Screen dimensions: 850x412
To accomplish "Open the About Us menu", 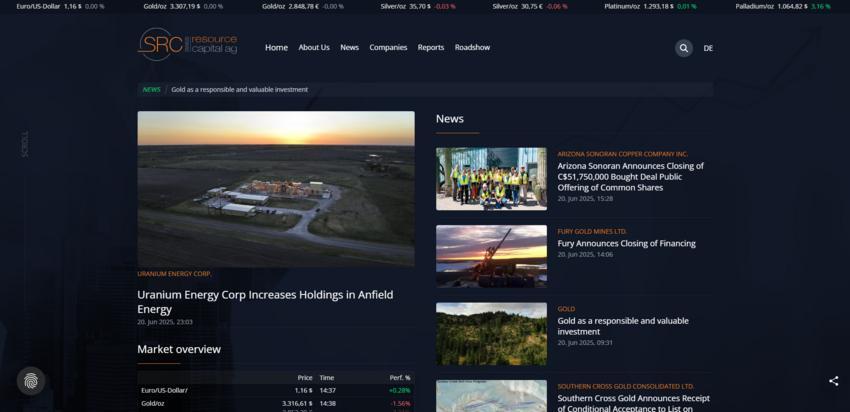I will pyautogui.click(x=314, y=48).
